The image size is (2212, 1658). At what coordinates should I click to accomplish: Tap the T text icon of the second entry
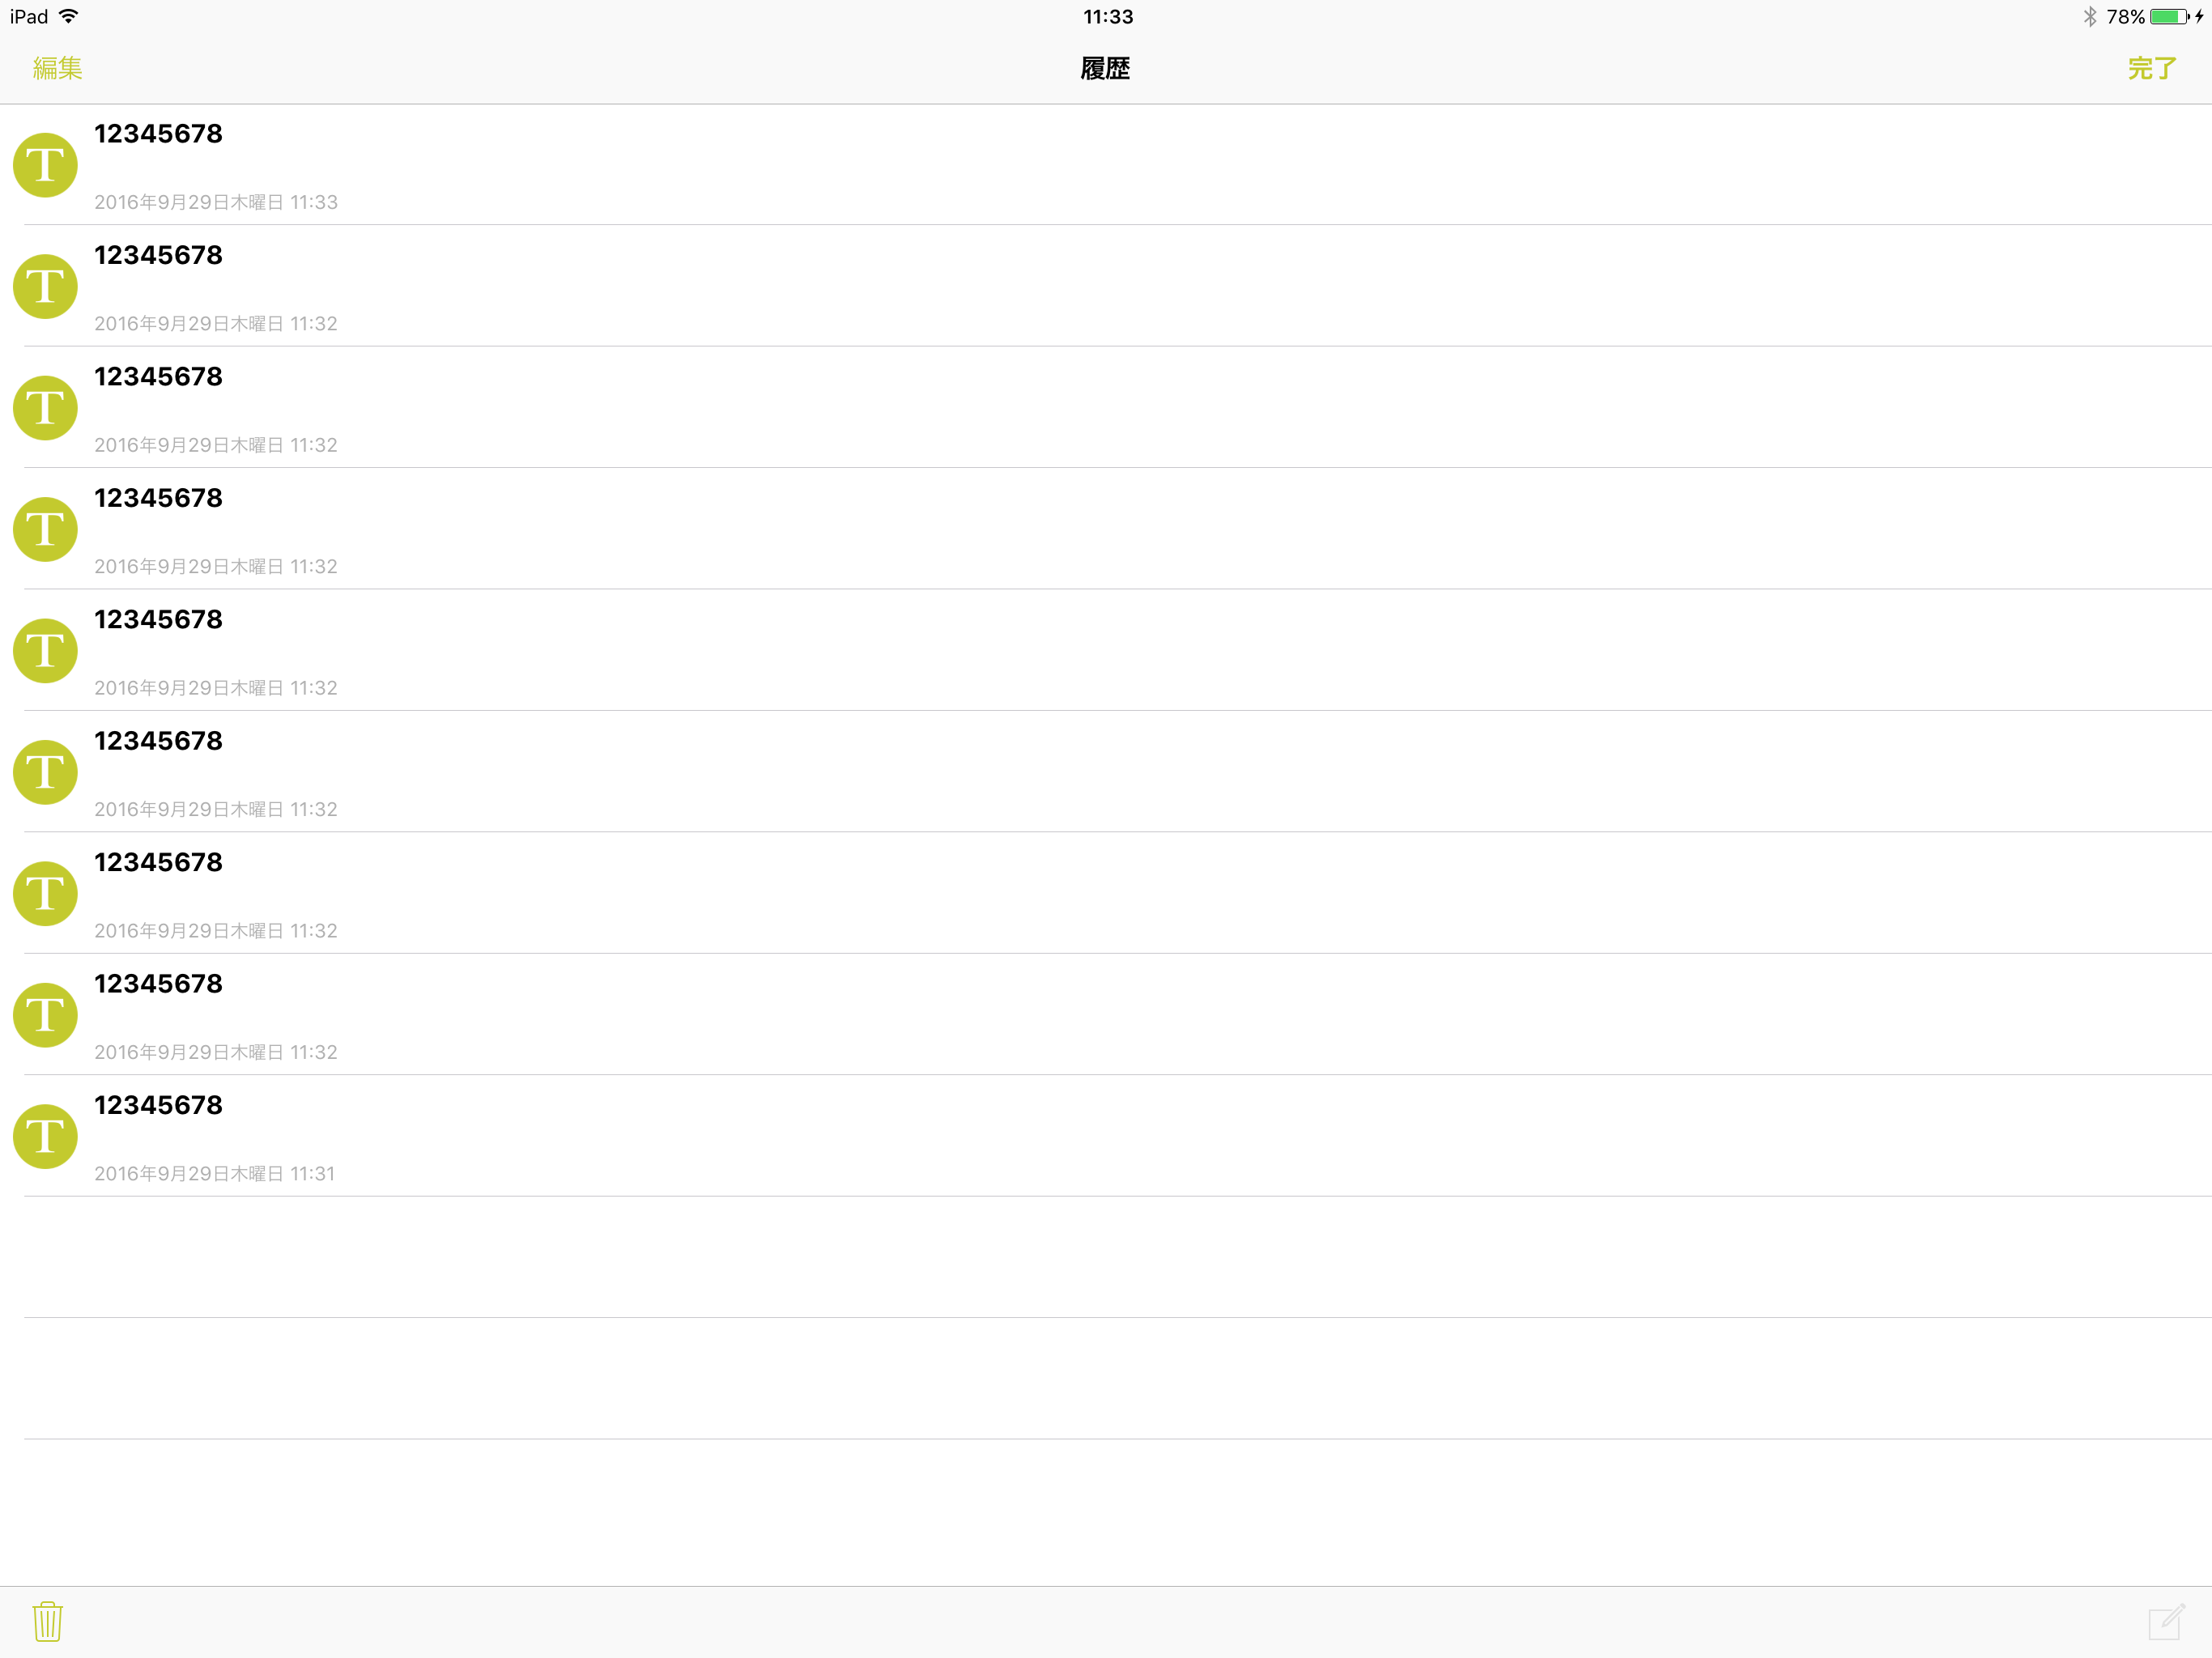pos(45,286)
